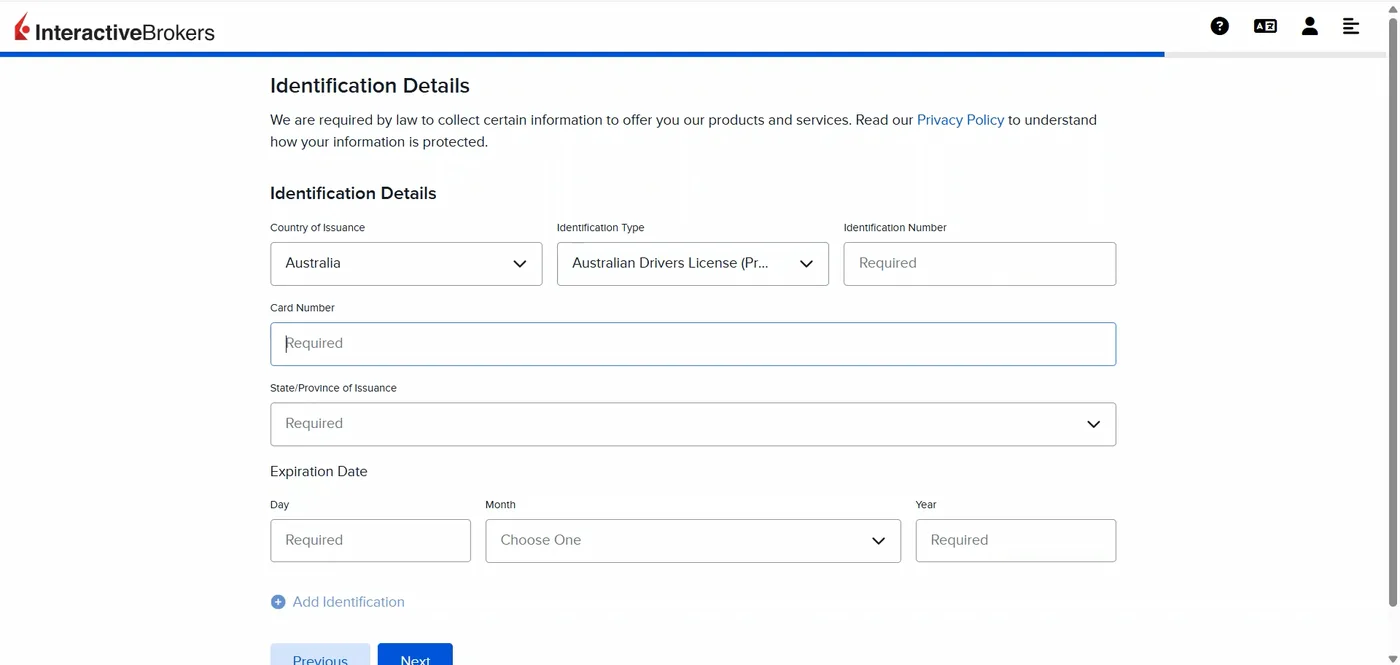Click the 'Identification Type' label
The image size is (1400, 665).
(600, 228)
